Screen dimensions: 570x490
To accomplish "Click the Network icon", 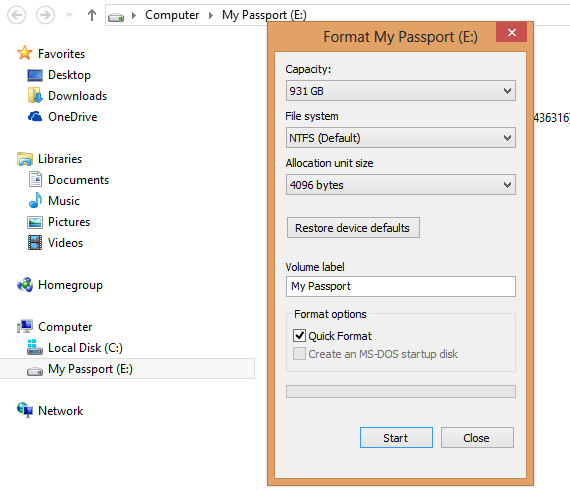I will click(x=25, y=410).
